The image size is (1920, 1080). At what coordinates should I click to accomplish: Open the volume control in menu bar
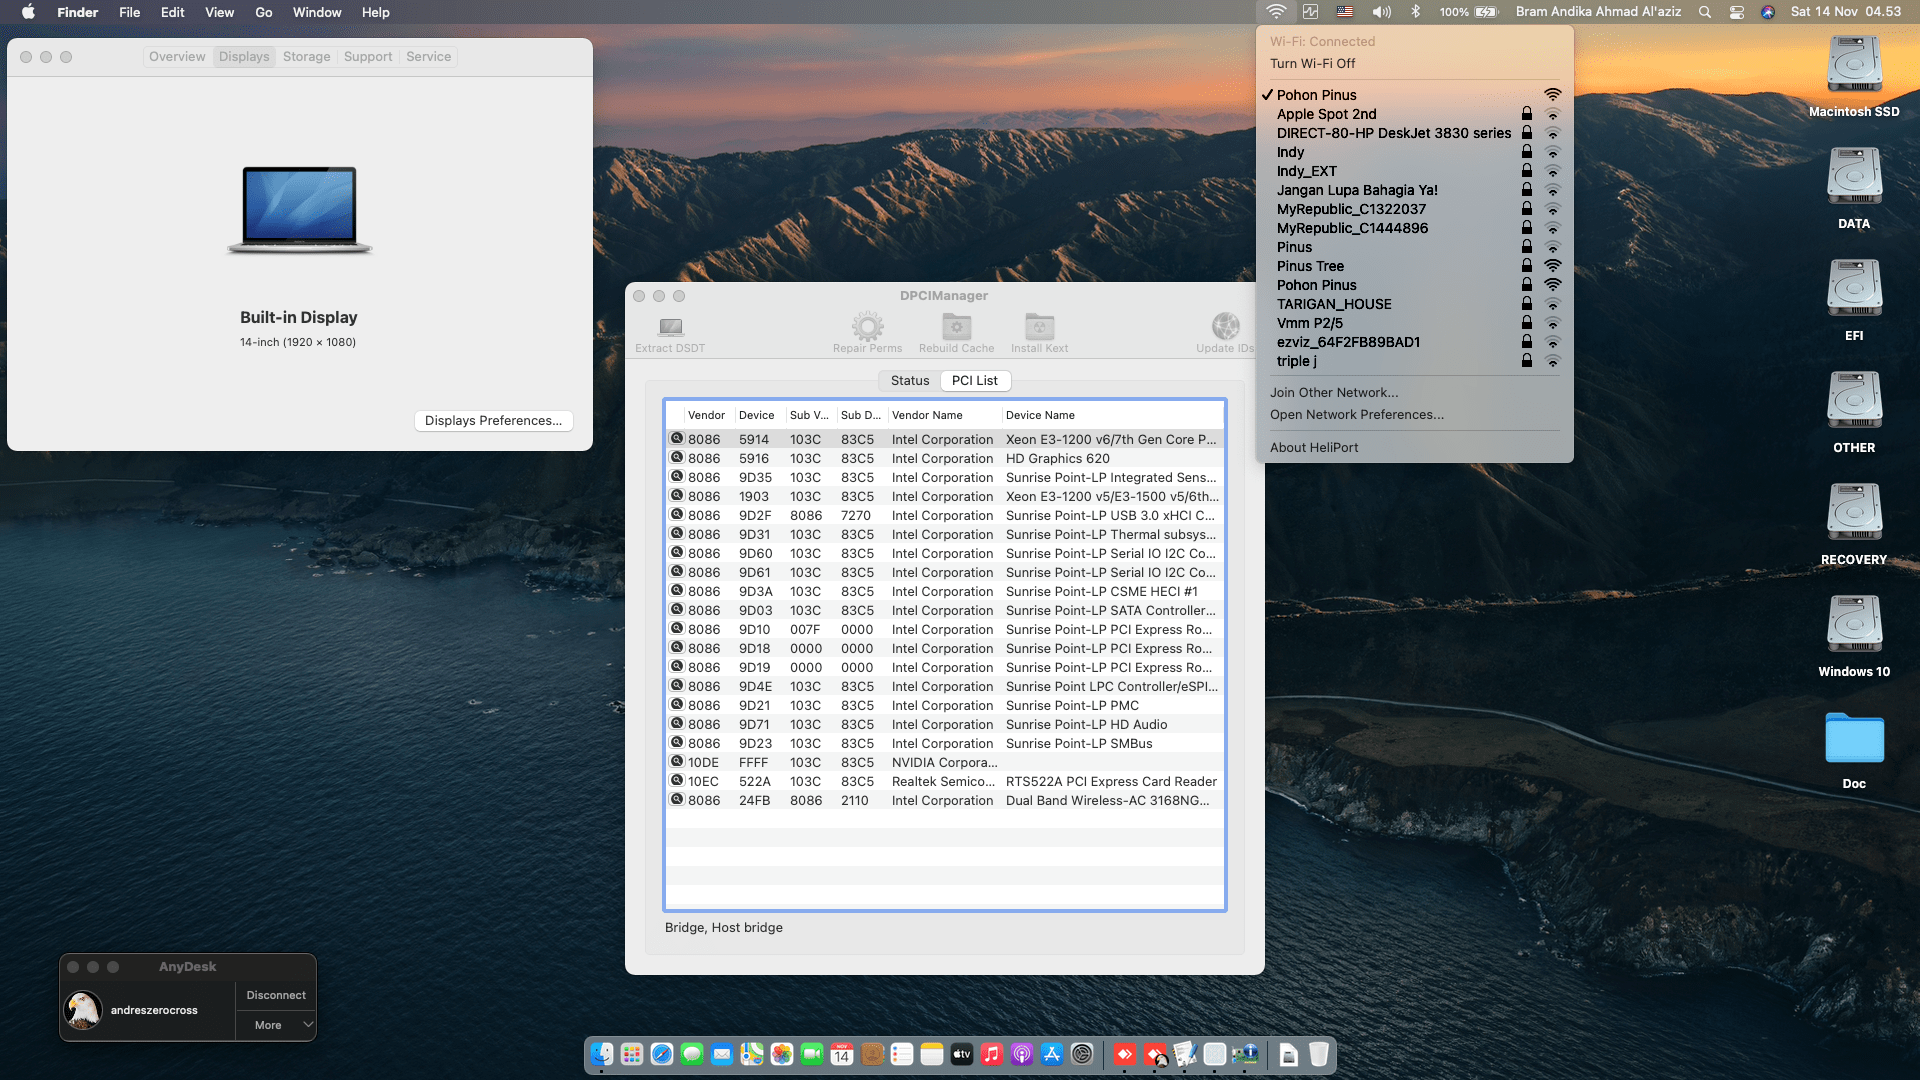tap(1381, 12)
